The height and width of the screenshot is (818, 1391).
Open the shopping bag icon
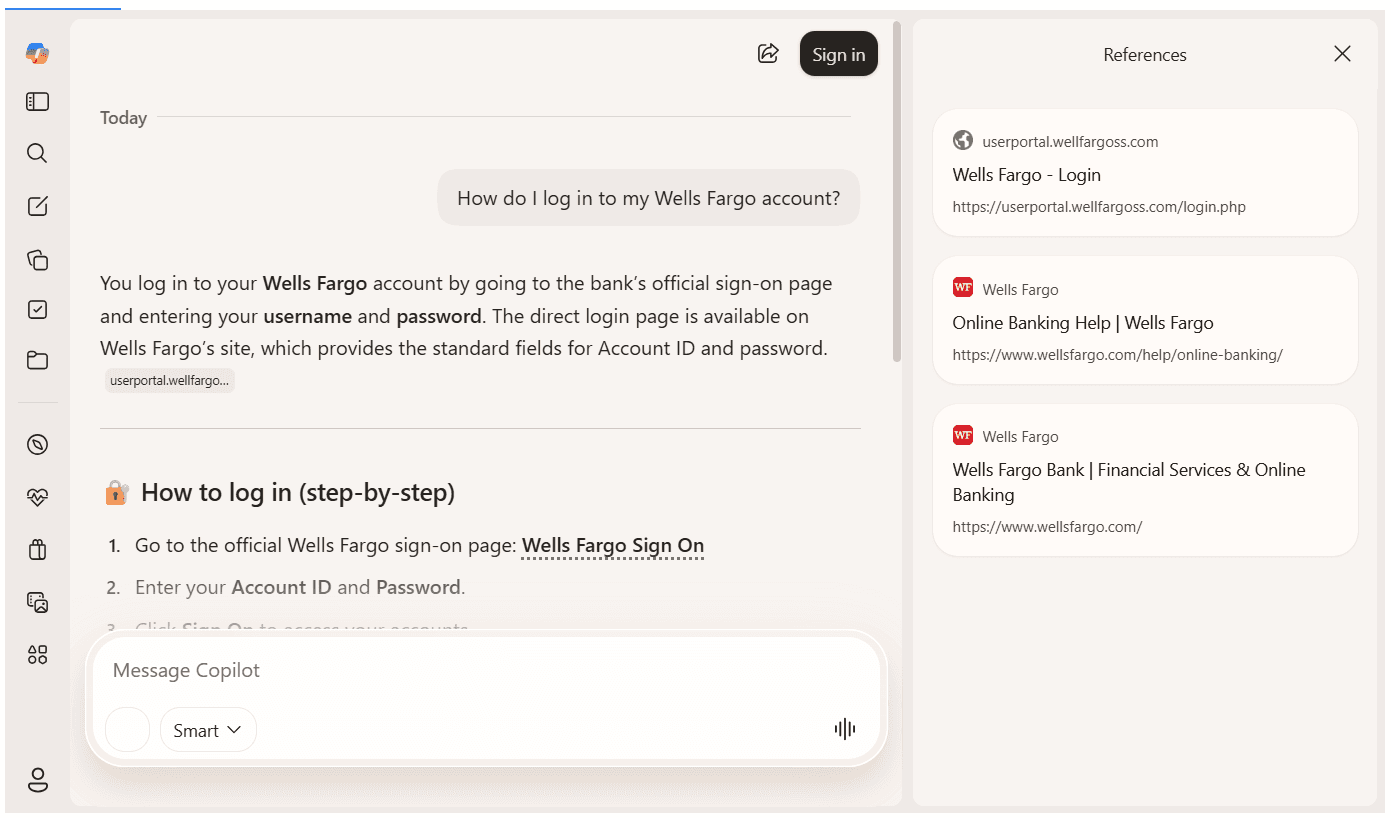click(x=37, y=549)
